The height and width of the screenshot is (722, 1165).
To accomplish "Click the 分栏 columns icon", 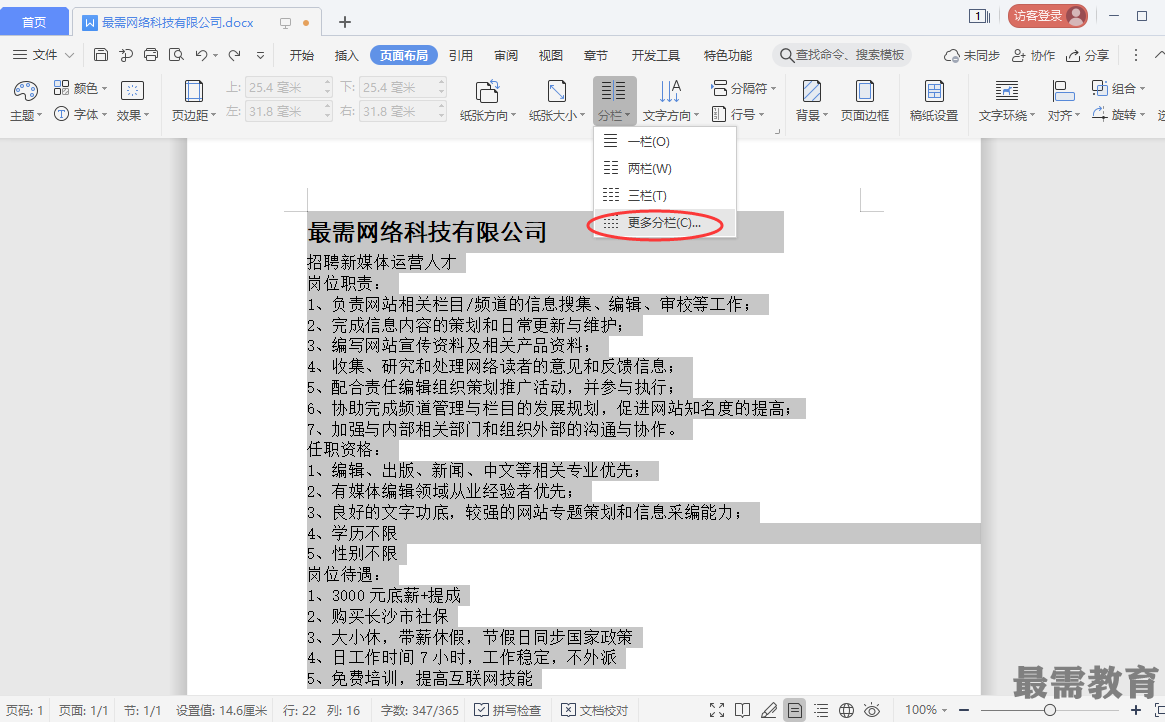I will pyautogui.click(x=613, y=91).
